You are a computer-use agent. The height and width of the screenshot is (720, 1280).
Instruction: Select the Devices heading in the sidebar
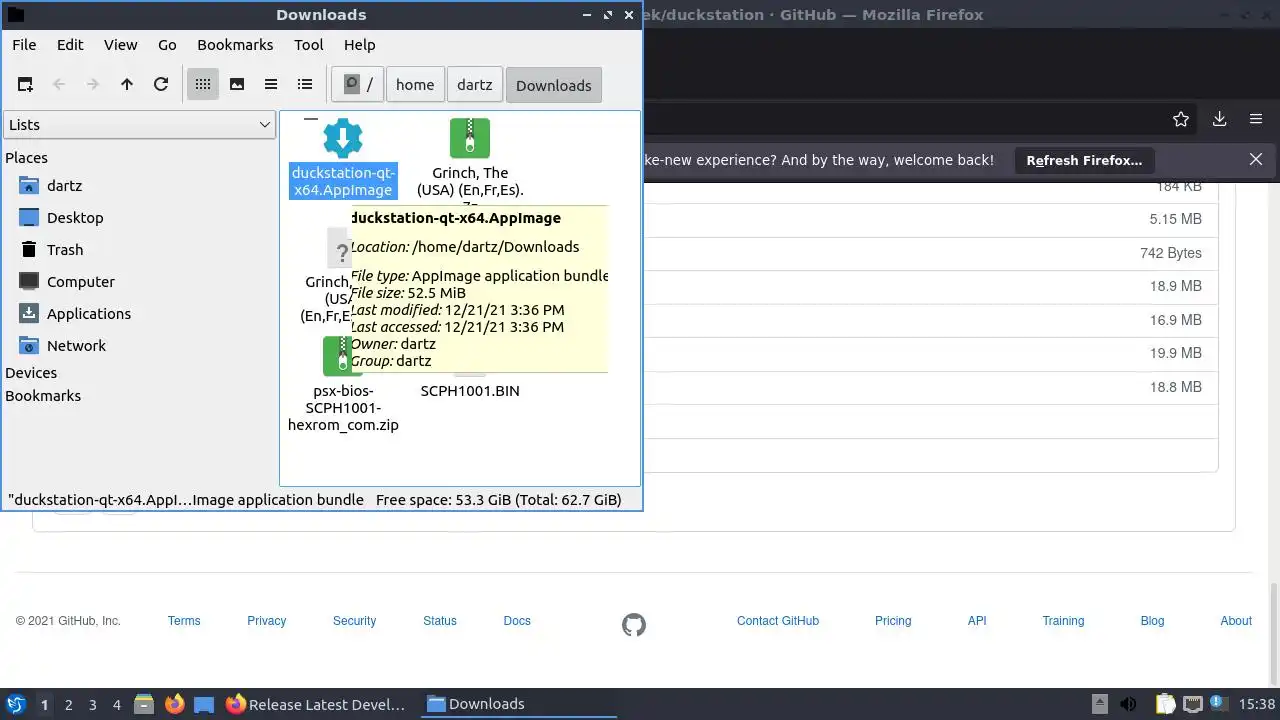[31, 373]
